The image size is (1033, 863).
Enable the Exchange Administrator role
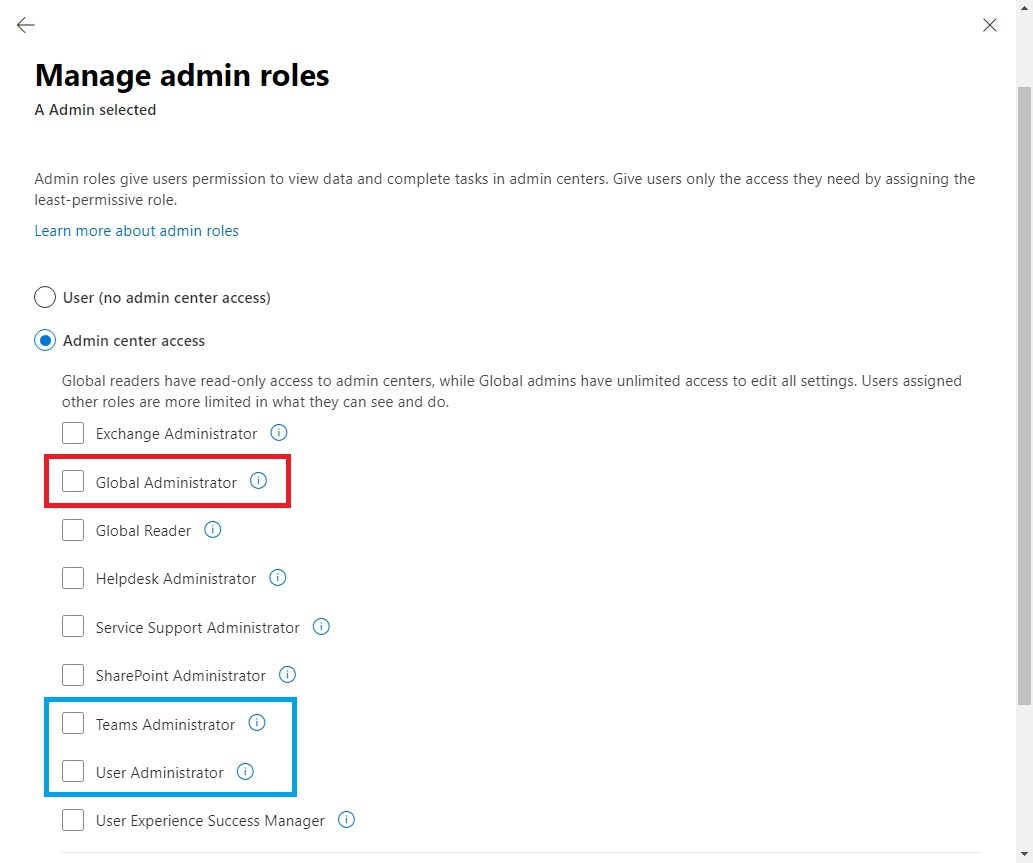pyautogui.click(x=72, y=433)
